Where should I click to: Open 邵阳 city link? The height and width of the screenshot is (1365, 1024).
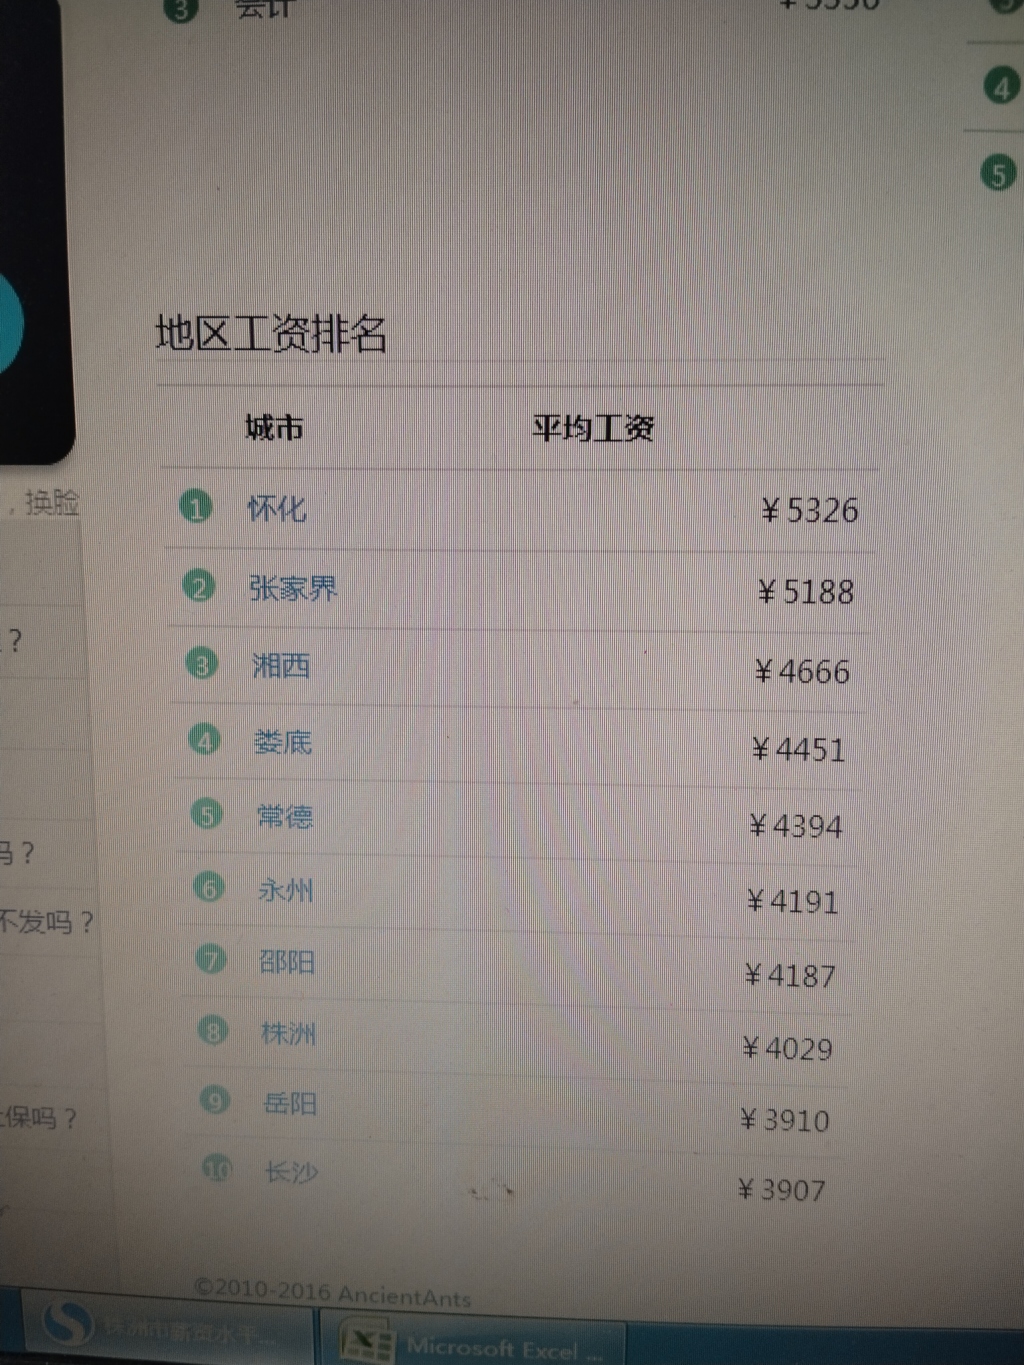(287, 961)
